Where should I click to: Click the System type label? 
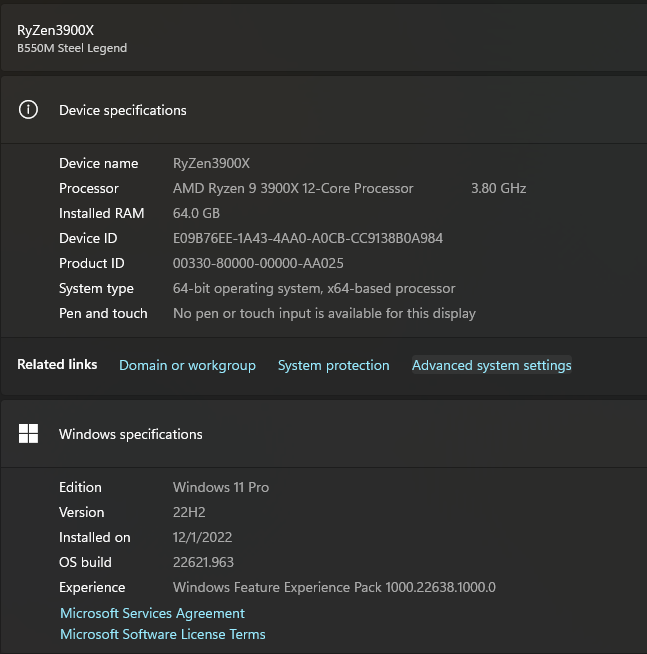[x=96, y=288]
